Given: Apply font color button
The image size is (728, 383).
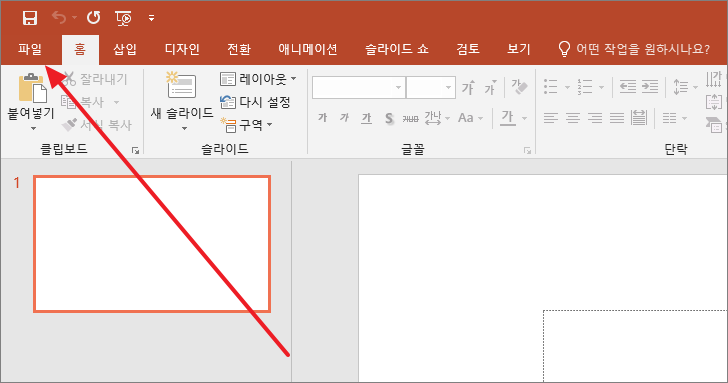Looking at the screenshot, I should [507, 118].
